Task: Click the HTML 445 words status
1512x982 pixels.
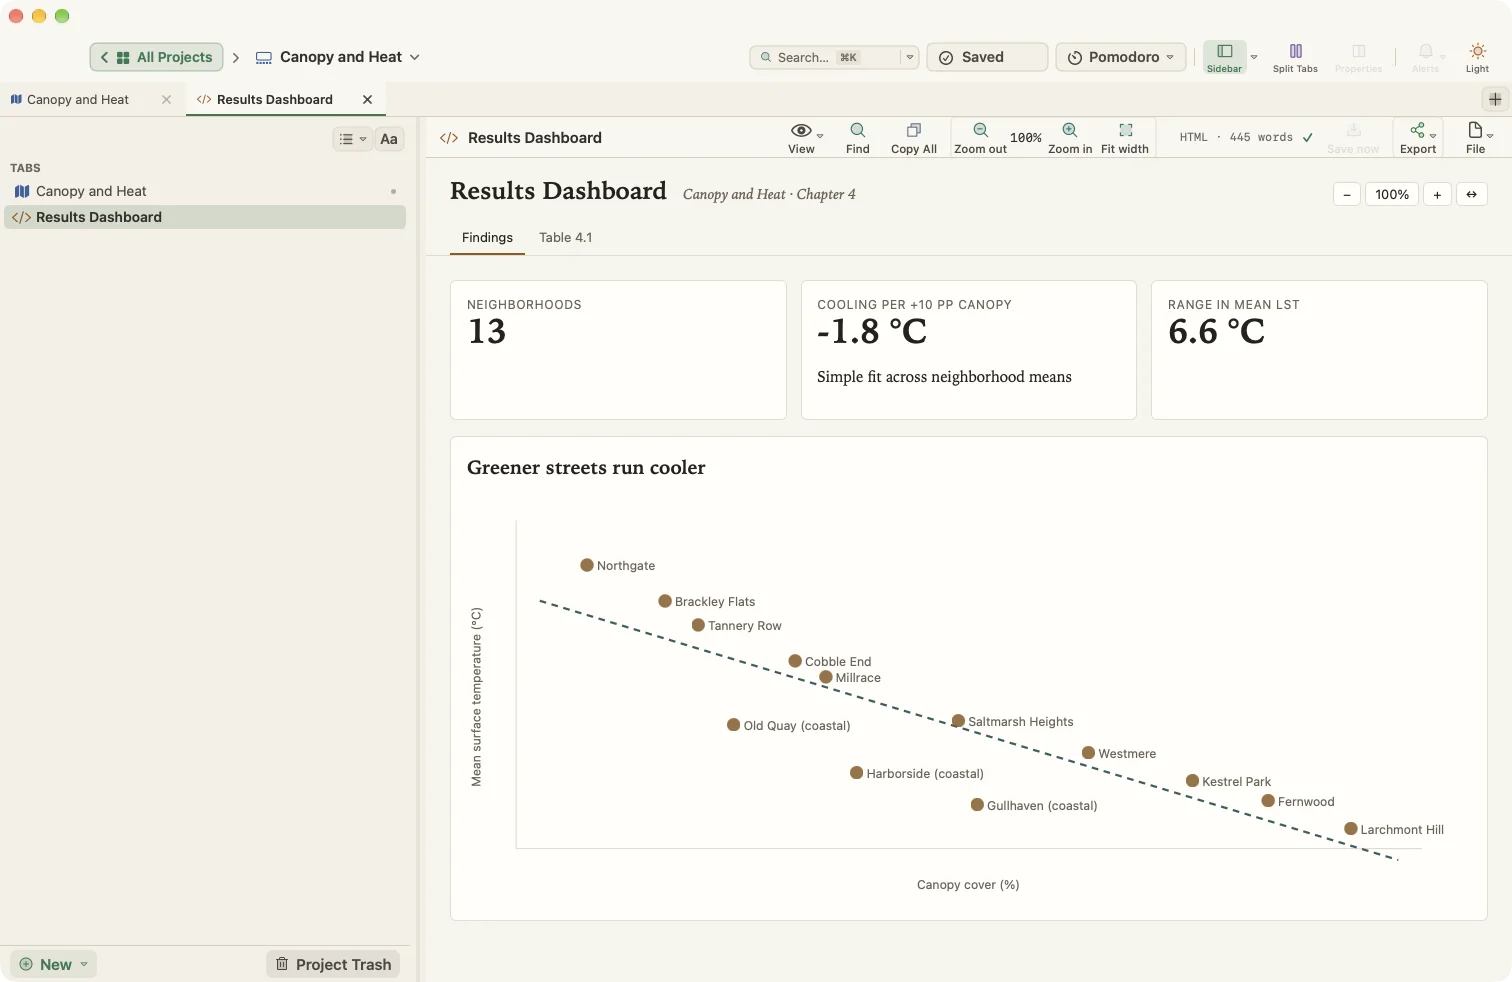Action: coord(1246,137)
